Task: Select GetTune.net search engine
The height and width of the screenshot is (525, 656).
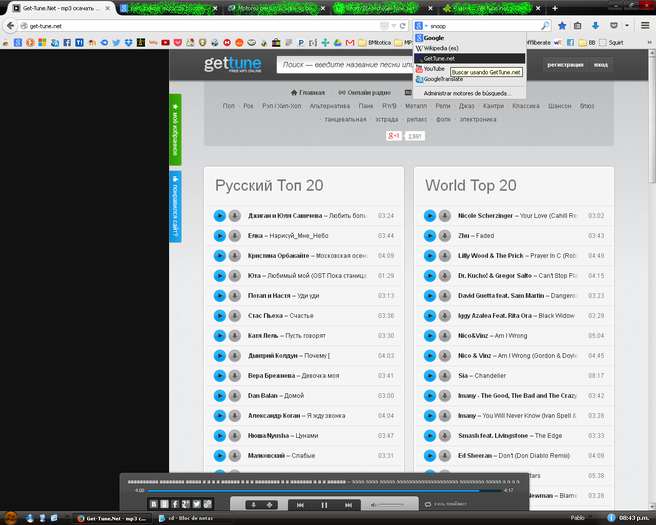Action: tap(469, 58)
